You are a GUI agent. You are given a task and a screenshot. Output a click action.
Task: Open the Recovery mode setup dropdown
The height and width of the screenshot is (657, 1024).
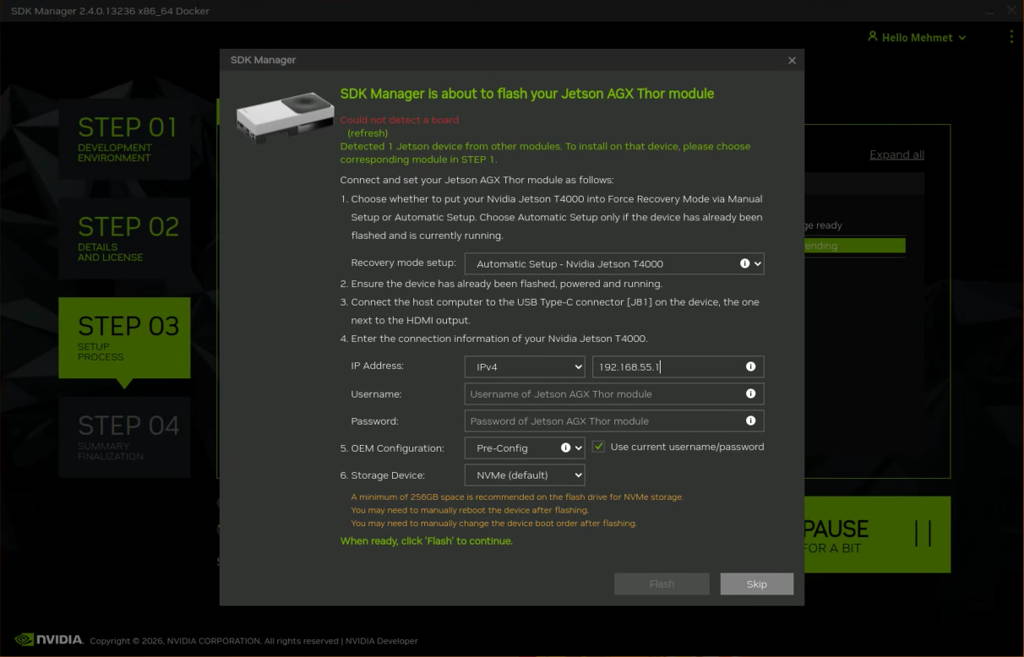(x=614, y=264)
